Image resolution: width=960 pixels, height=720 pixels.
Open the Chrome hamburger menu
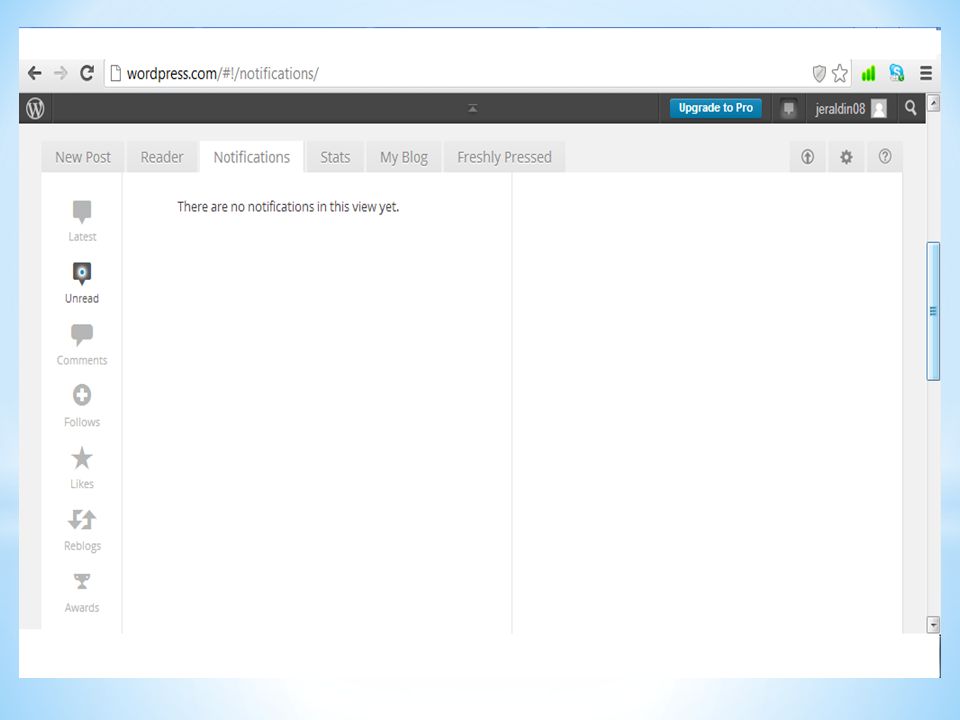tap(926, 73)
